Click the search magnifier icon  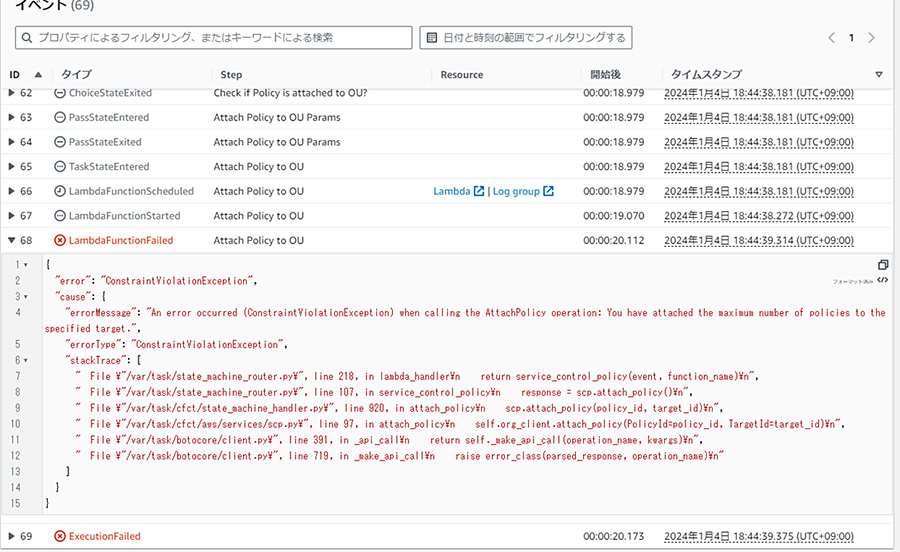[x=26, y=38]
